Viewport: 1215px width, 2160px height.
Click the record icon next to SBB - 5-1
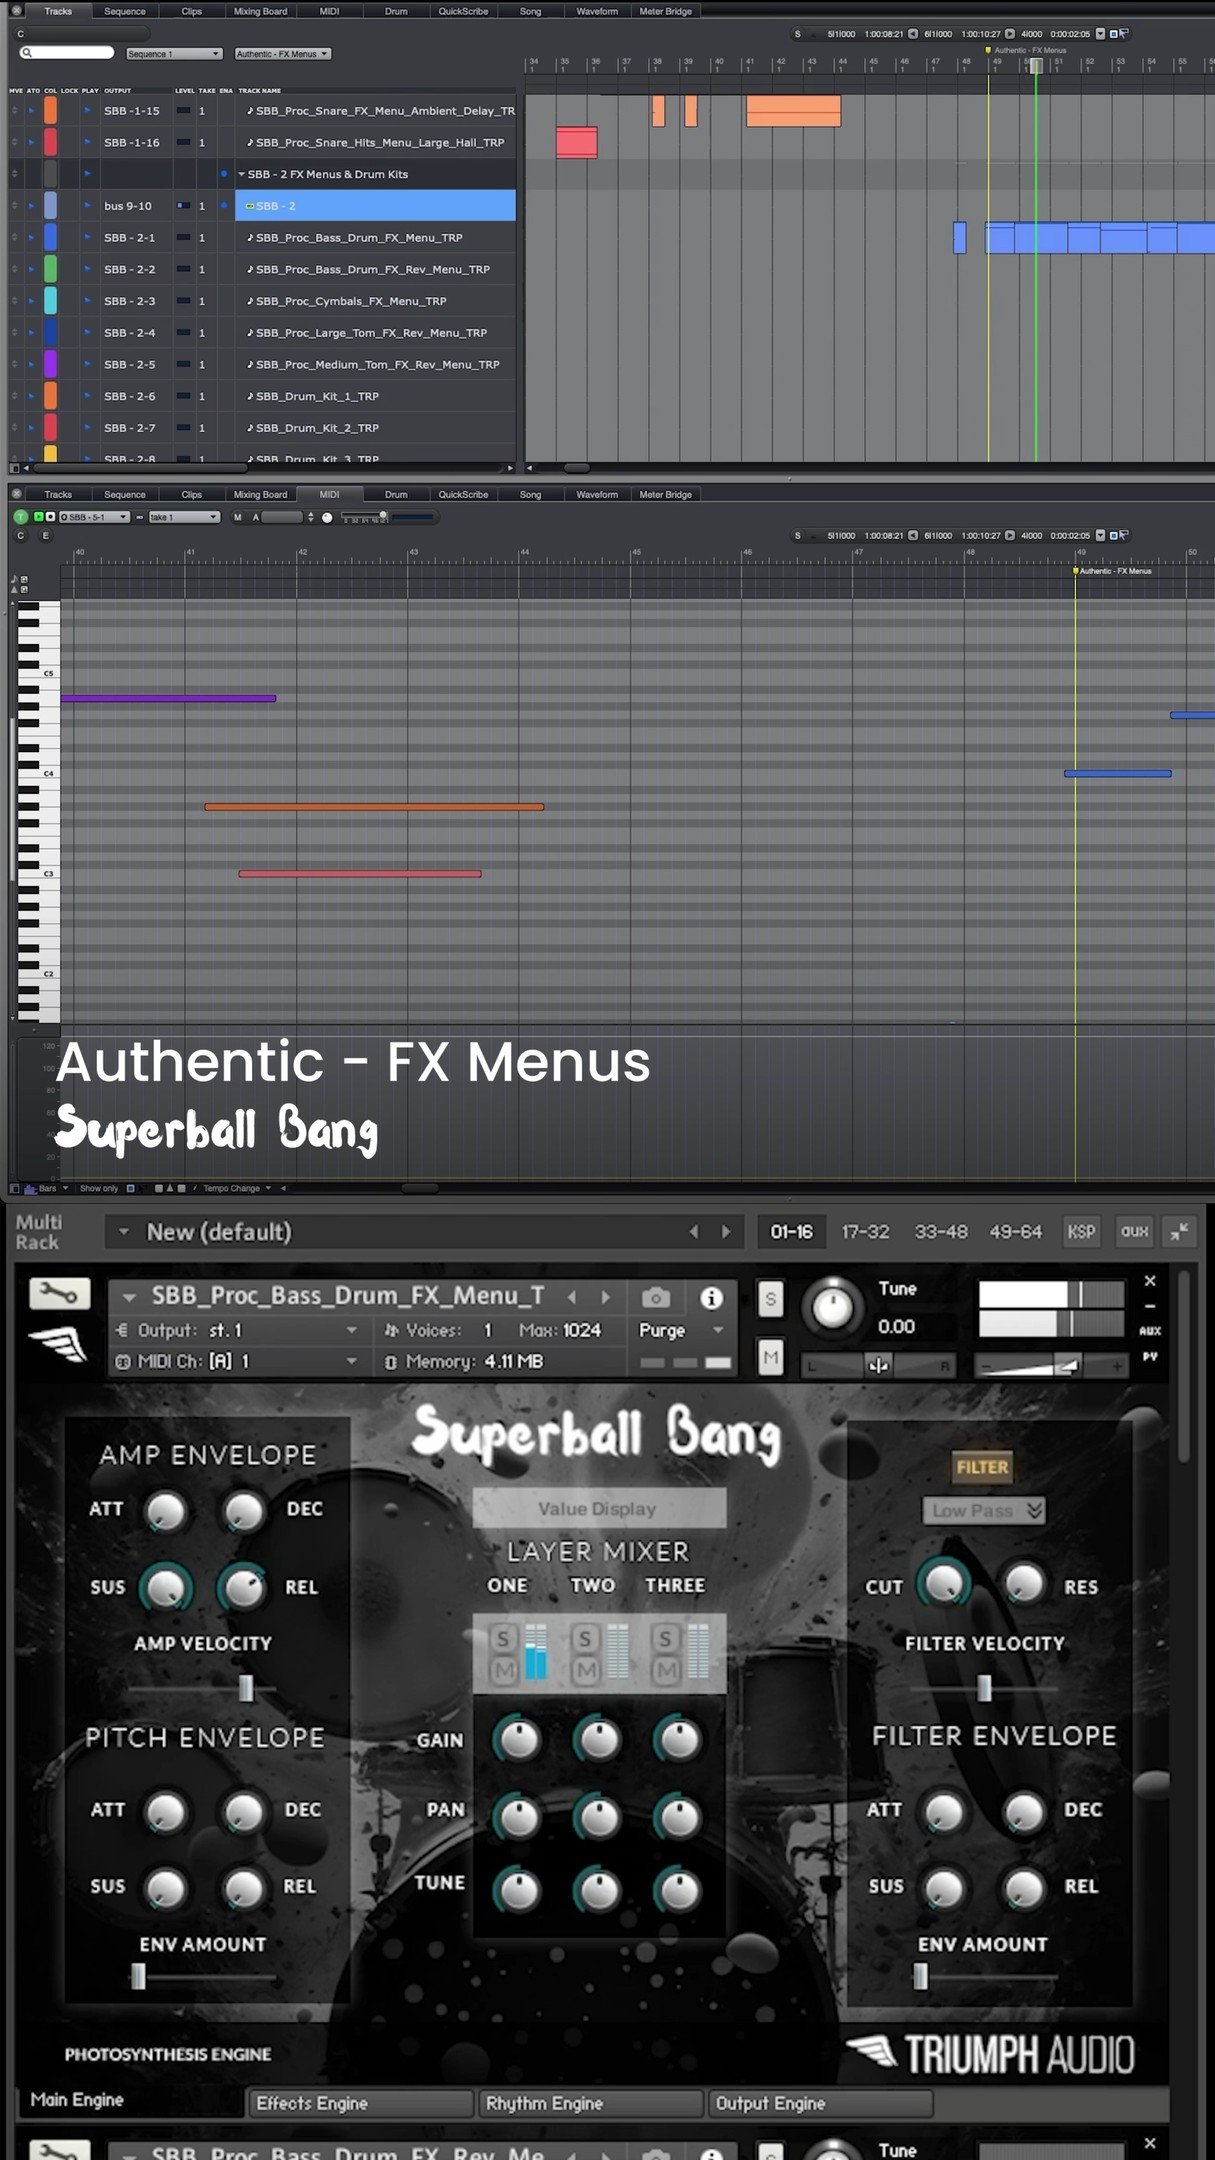(50, 517)
